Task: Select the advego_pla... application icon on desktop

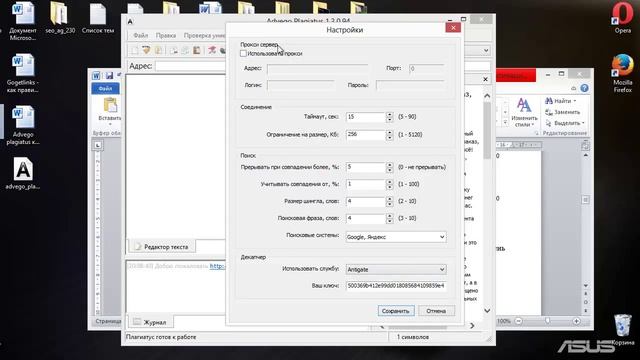Action: pyautogui.click(x=23, y=173)
